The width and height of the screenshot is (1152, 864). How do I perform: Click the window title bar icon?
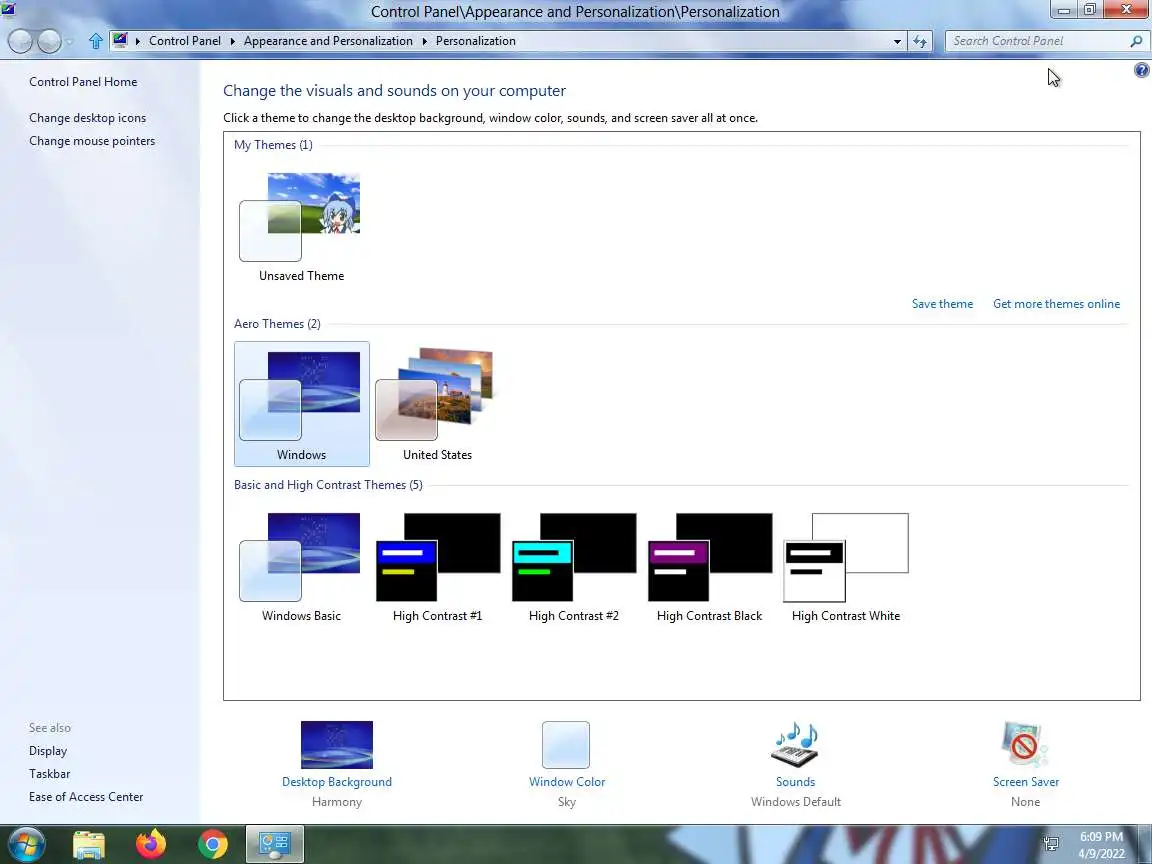(x=8, y=10)
